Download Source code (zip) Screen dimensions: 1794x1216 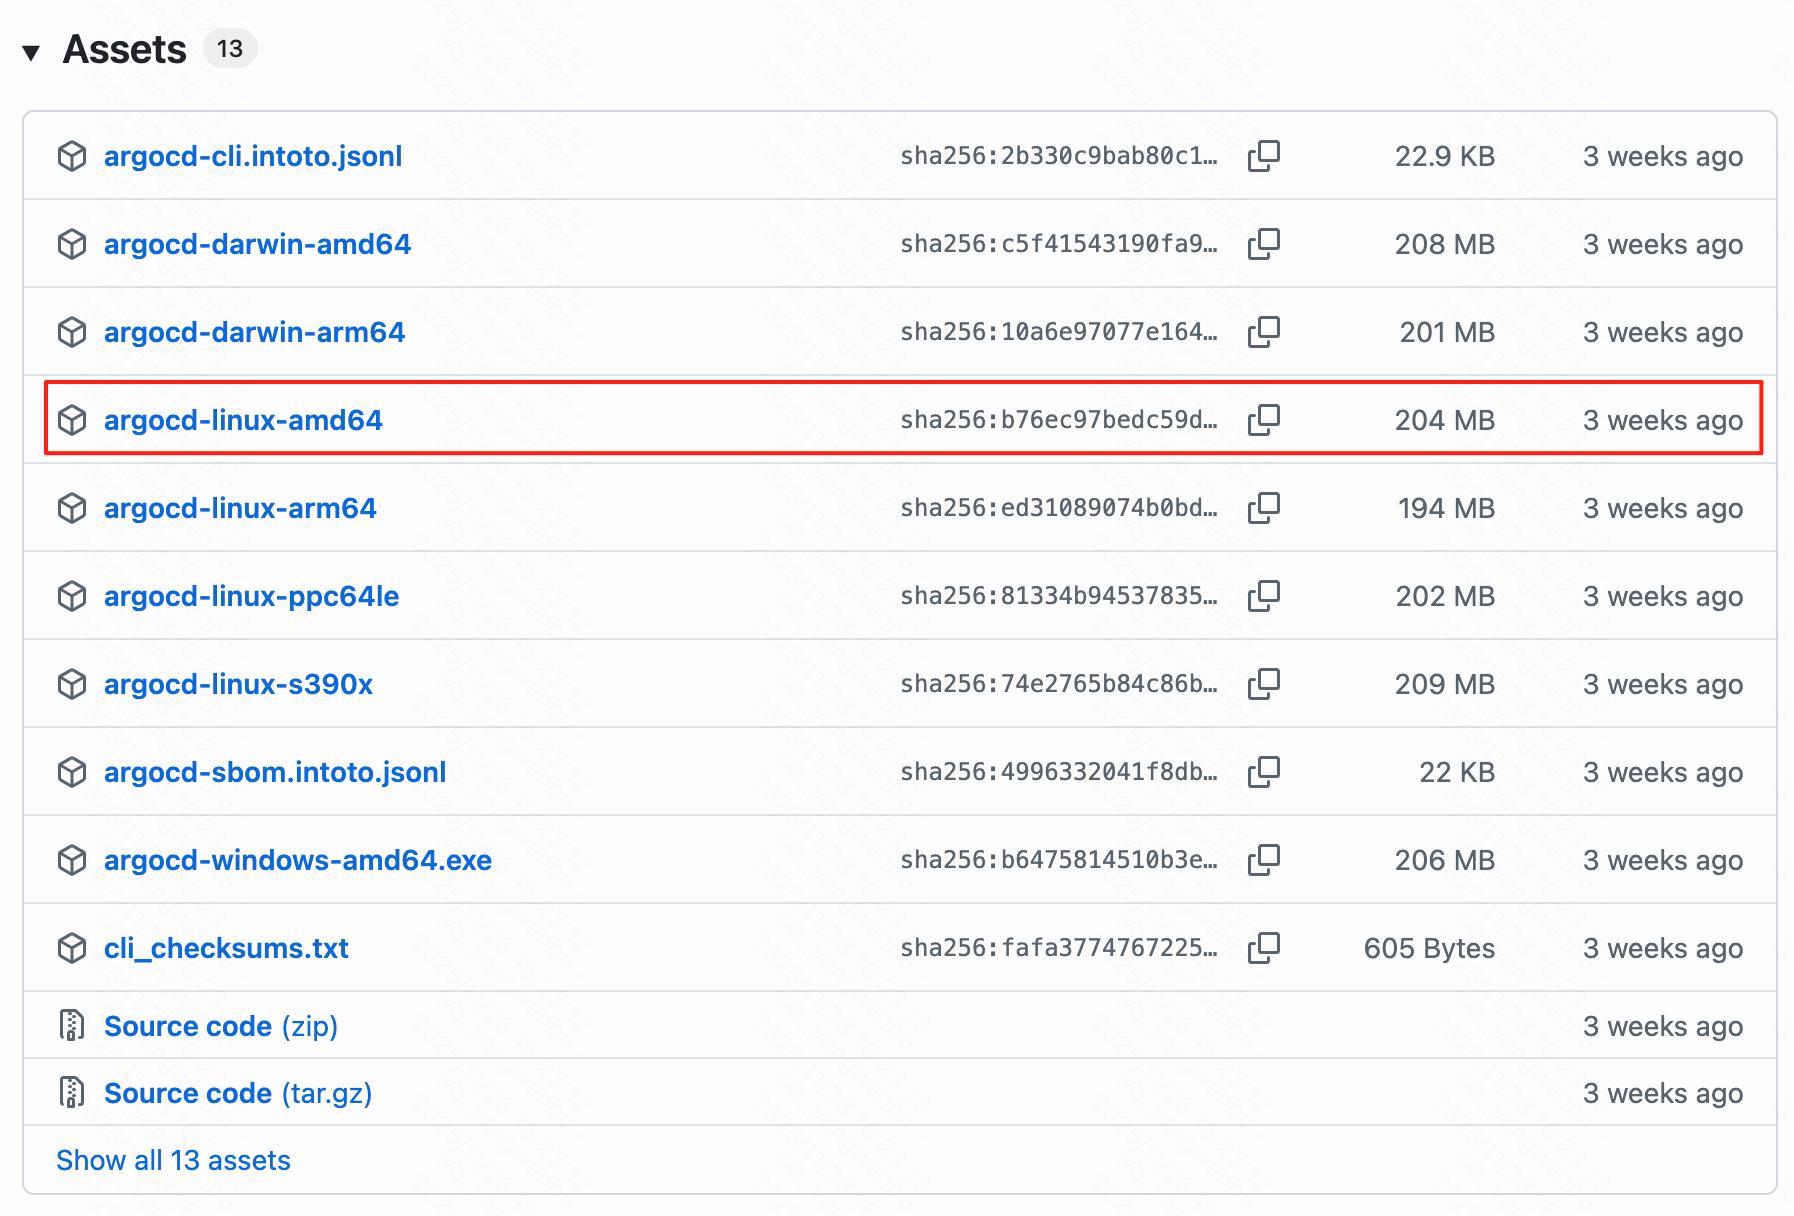pyautogui.click(x=221, y=1026)
